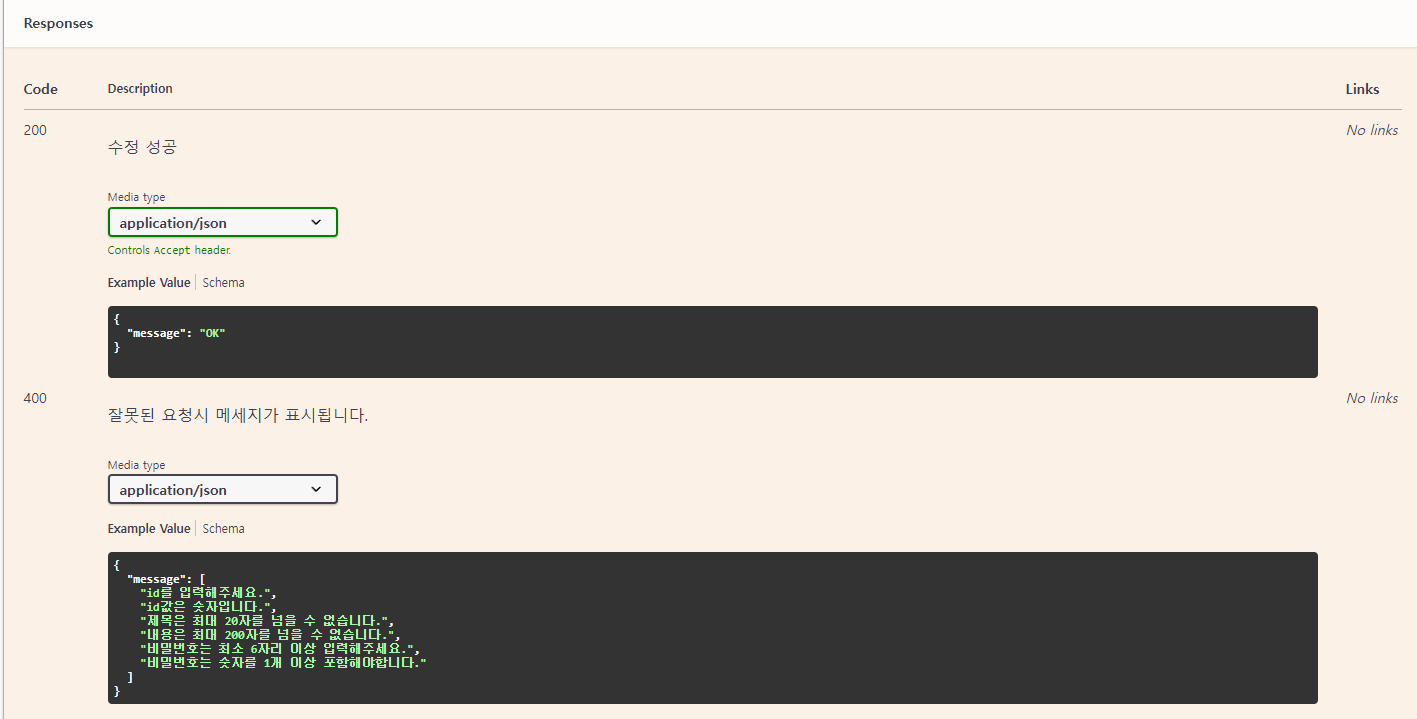
Task: Click the 'Controls Accept header' hint text
Action: click(170, 249)
